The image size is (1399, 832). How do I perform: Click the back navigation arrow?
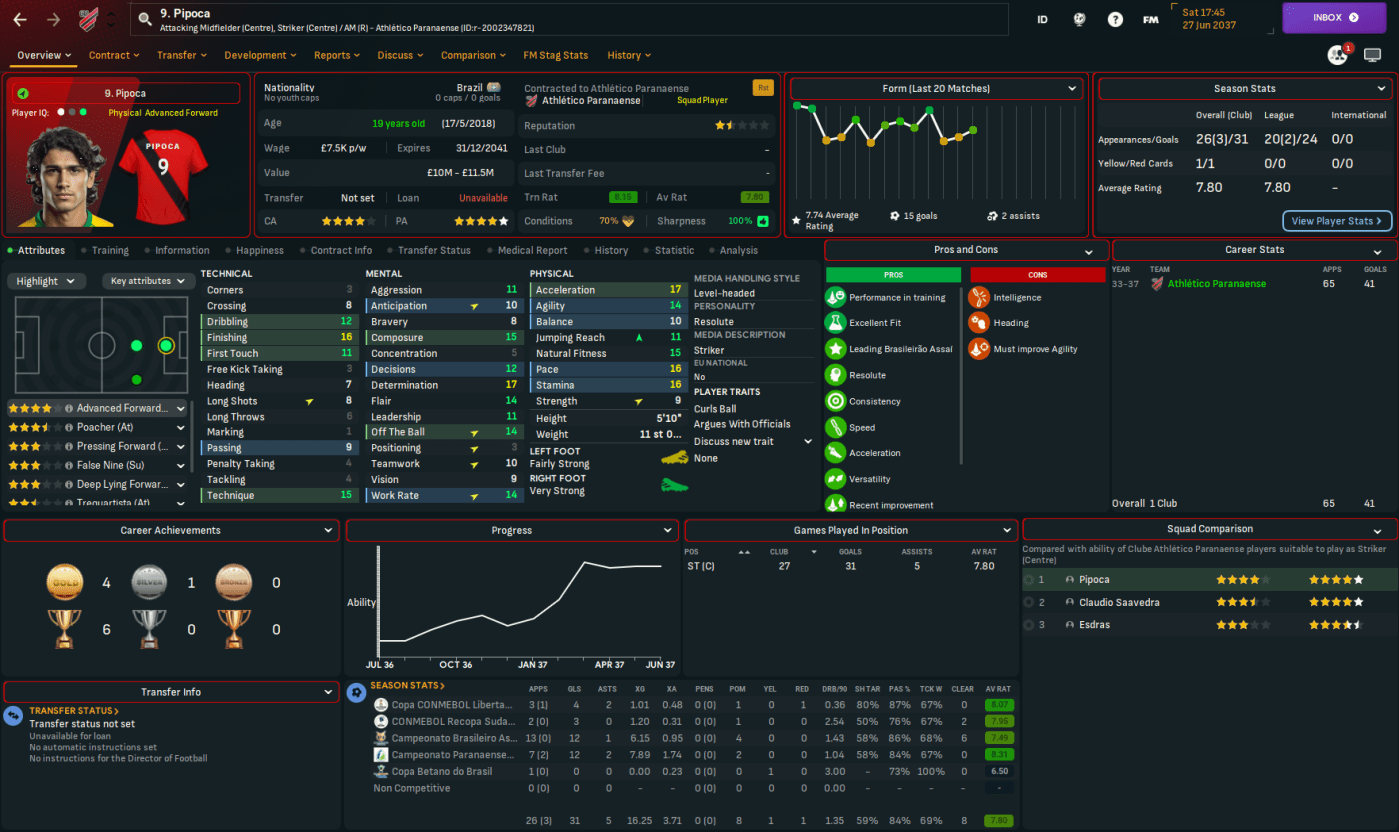[20, 19]
